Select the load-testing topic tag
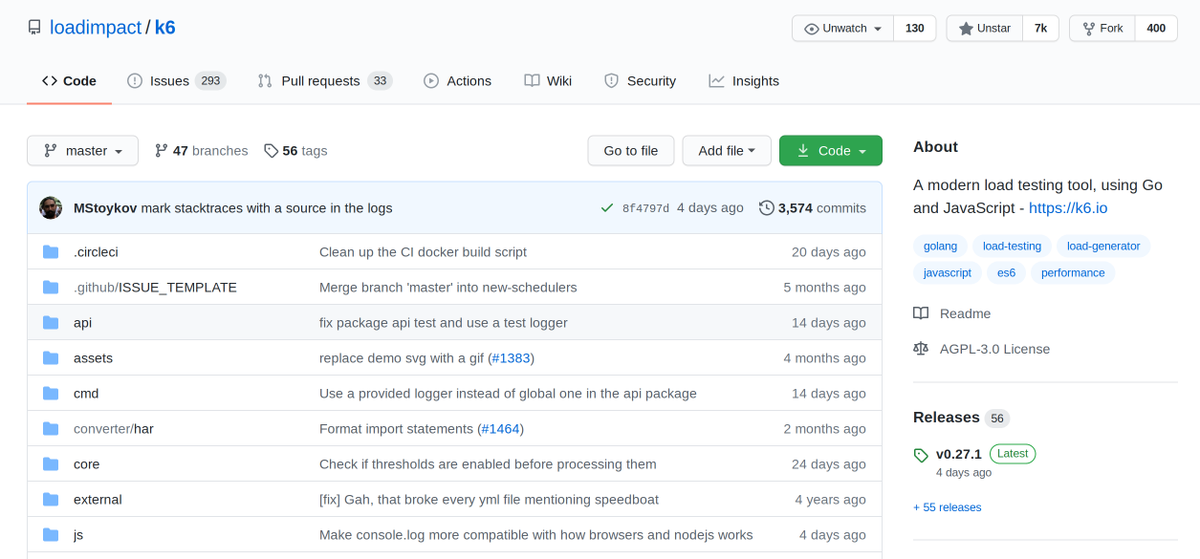1200x559 pixels. [1012, 246]
